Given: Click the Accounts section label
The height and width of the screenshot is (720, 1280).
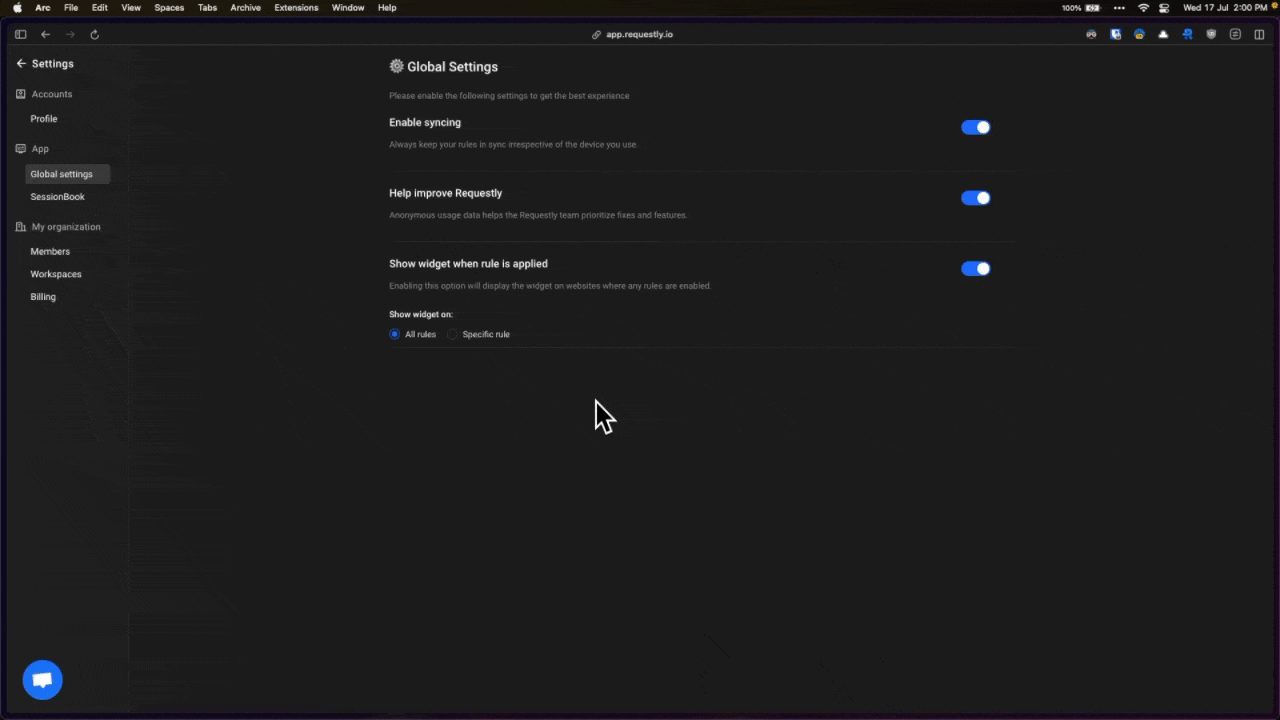Looking at the screenshot, I should point(52,94).
